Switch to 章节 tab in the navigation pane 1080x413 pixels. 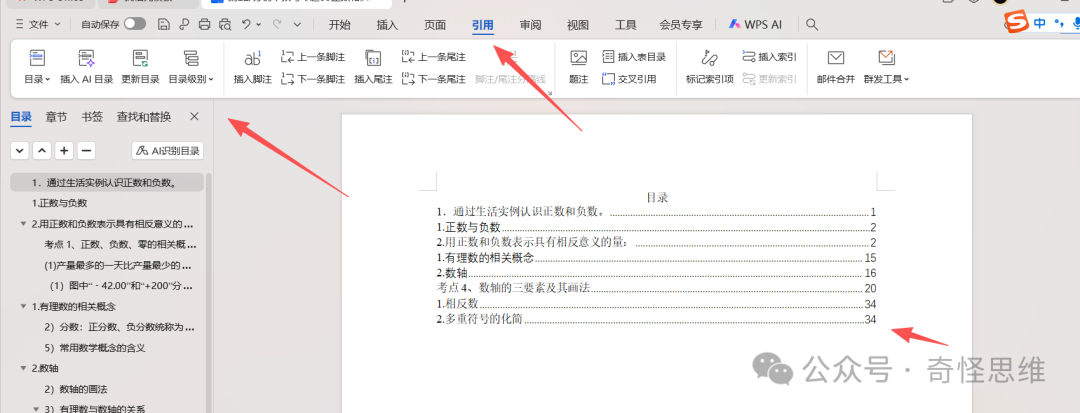[56, 116]
